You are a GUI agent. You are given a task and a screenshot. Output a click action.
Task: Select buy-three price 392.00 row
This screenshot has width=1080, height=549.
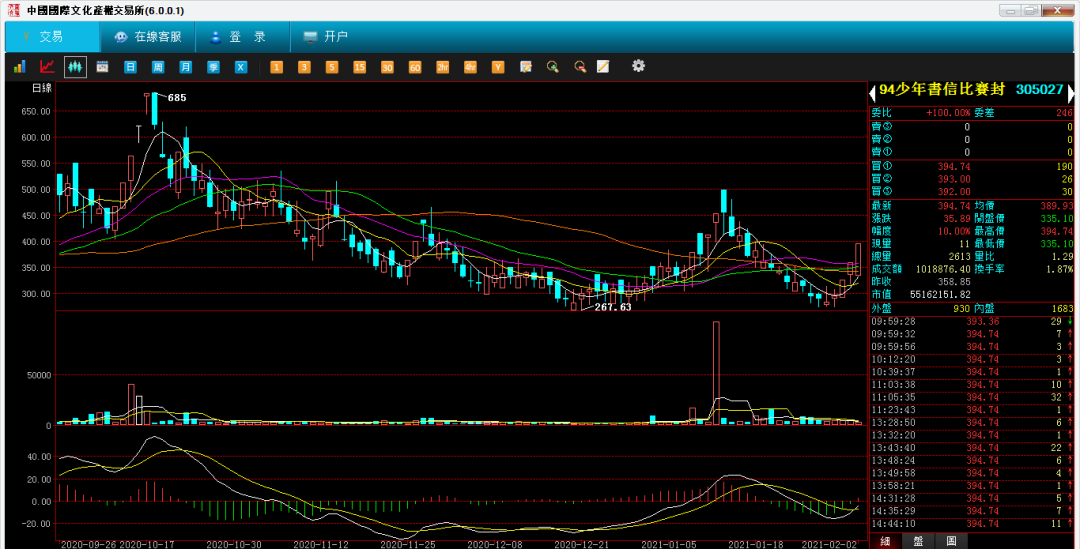tap(972, 191)
